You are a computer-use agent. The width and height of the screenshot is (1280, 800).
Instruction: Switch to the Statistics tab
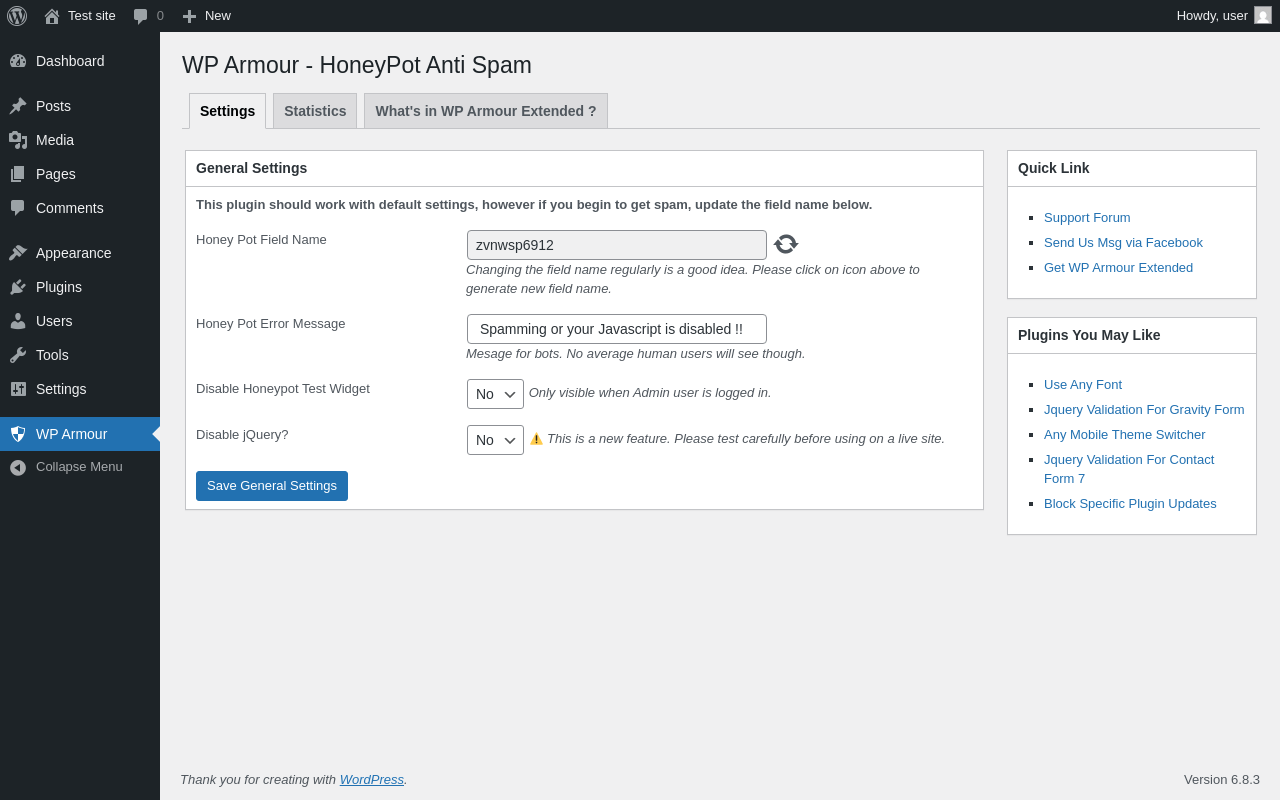315,111
